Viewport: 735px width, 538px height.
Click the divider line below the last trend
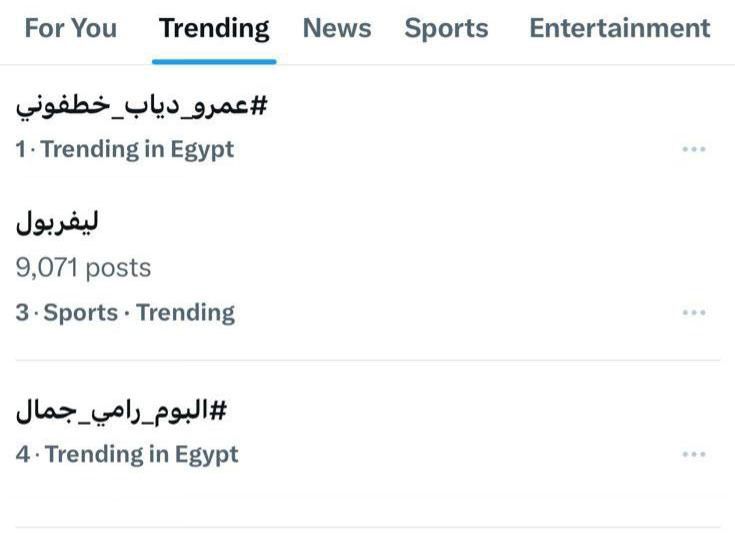pyautogui.click(x=367, y=527)
